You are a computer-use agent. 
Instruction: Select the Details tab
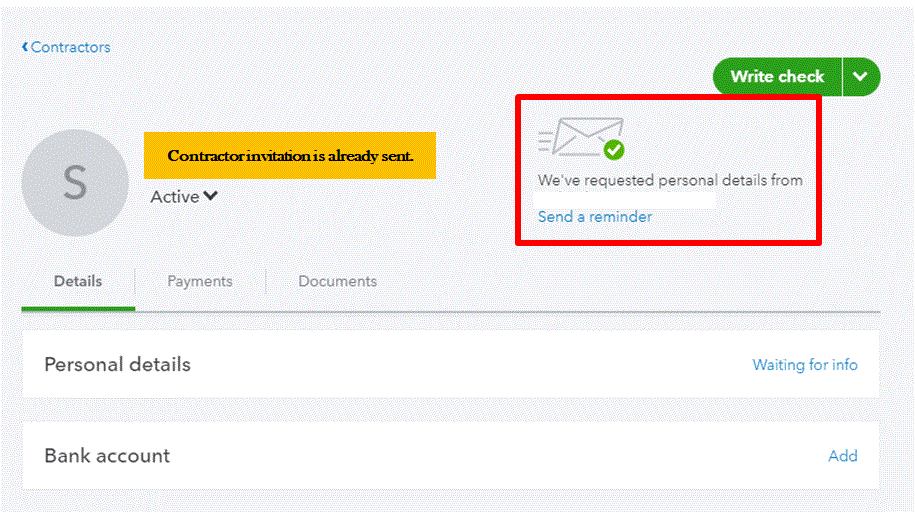pyautogui.click(x=78, y=281)
